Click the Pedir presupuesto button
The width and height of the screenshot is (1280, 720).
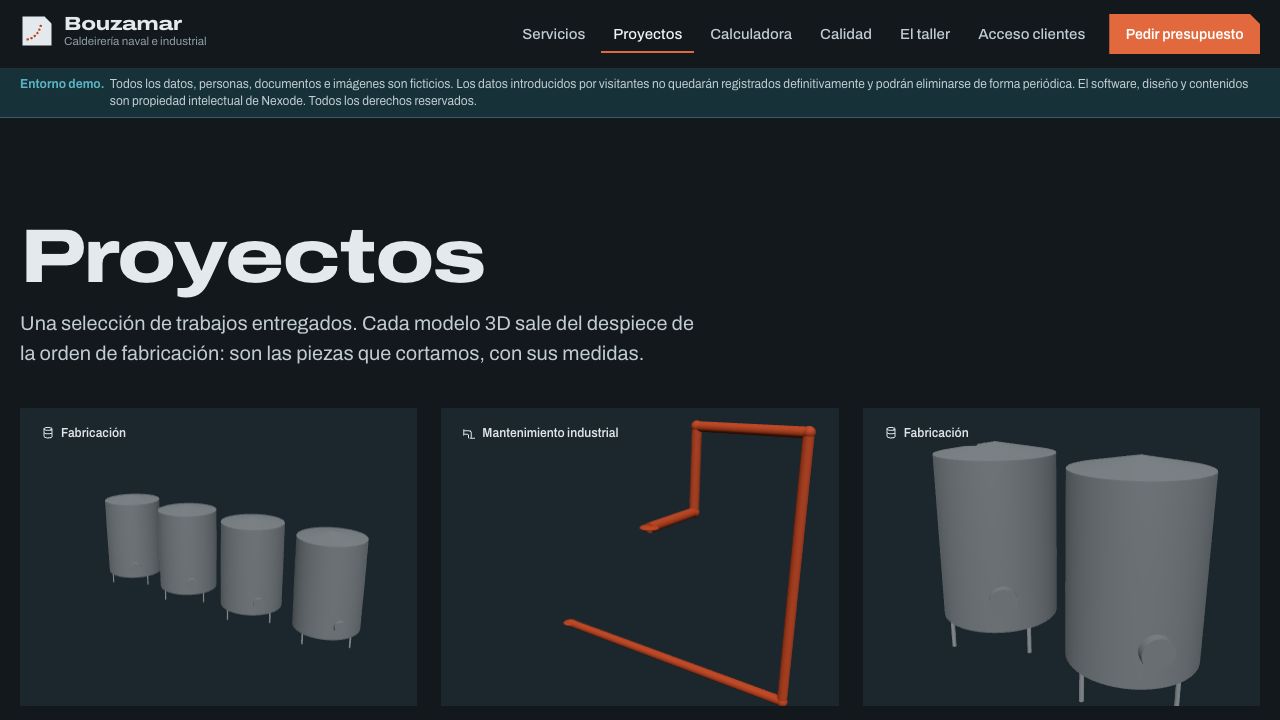pos(1185,34)
